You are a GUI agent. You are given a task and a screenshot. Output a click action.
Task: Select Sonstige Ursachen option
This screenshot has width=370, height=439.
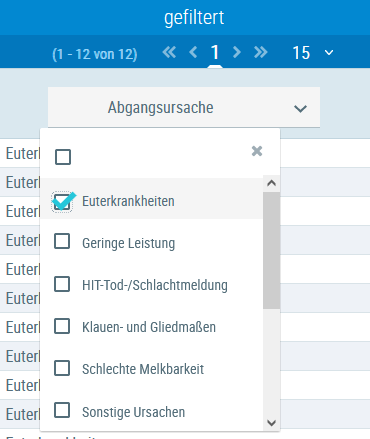point(133,412)
